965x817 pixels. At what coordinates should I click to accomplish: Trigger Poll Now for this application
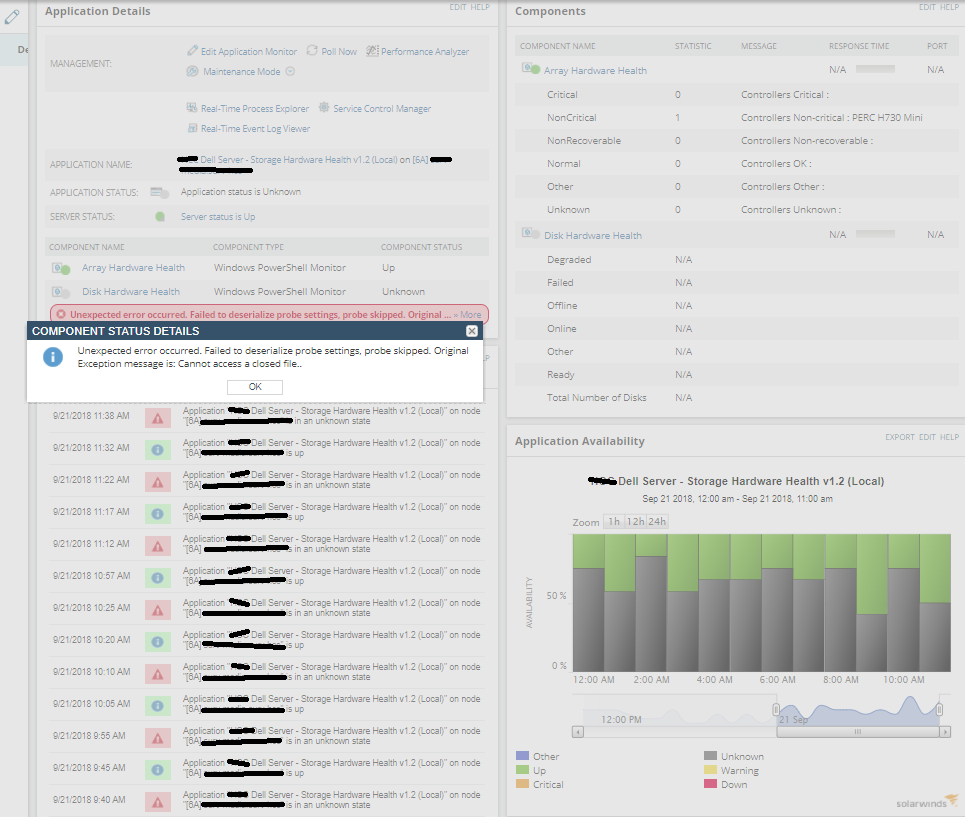click(340, 50)
